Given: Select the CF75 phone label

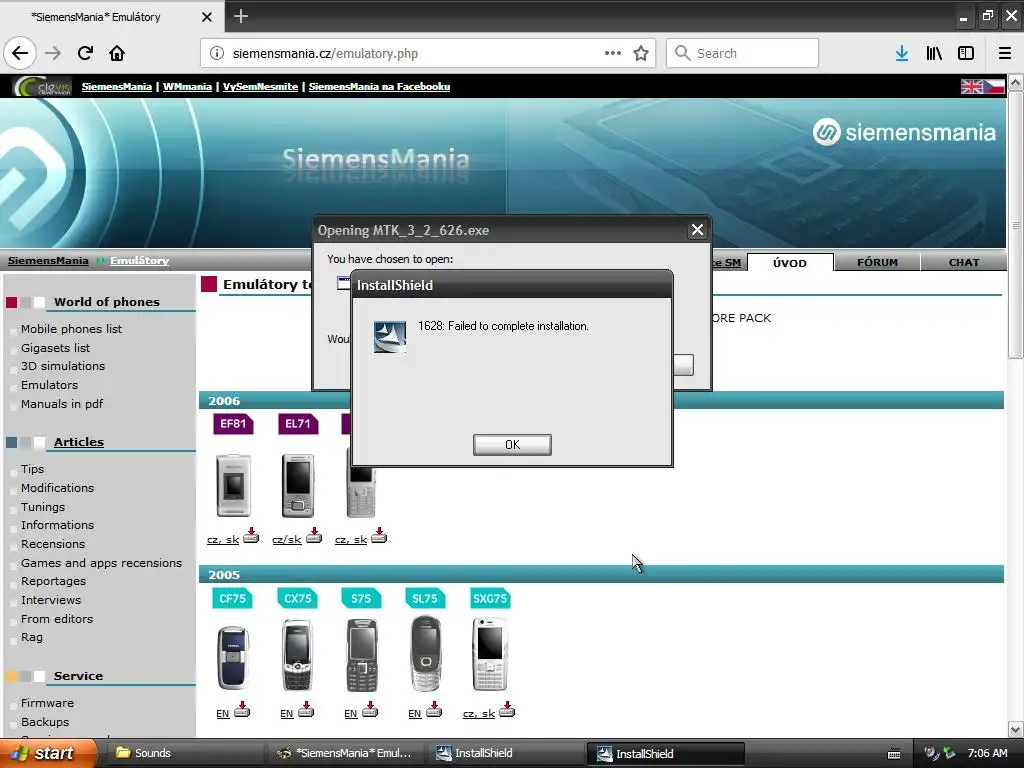Looking at the screenshot, I should (232, 598).
